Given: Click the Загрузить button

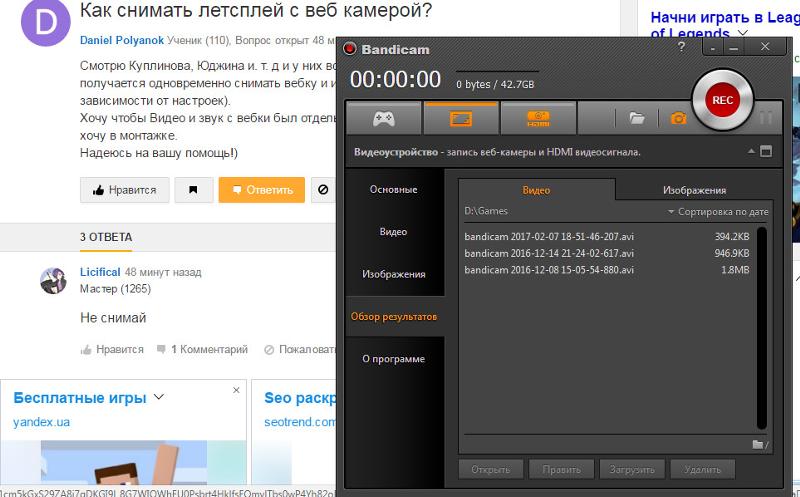Looking at the screenshot, I should (632, 469).
